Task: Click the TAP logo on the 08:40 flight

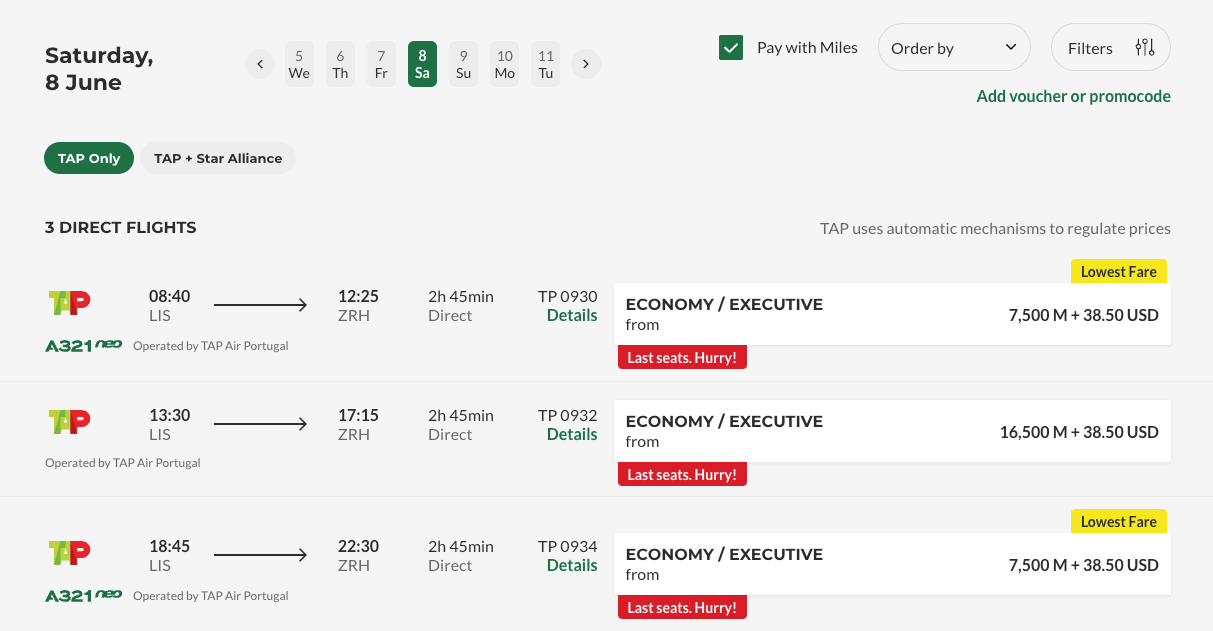Action: point(69,302)
